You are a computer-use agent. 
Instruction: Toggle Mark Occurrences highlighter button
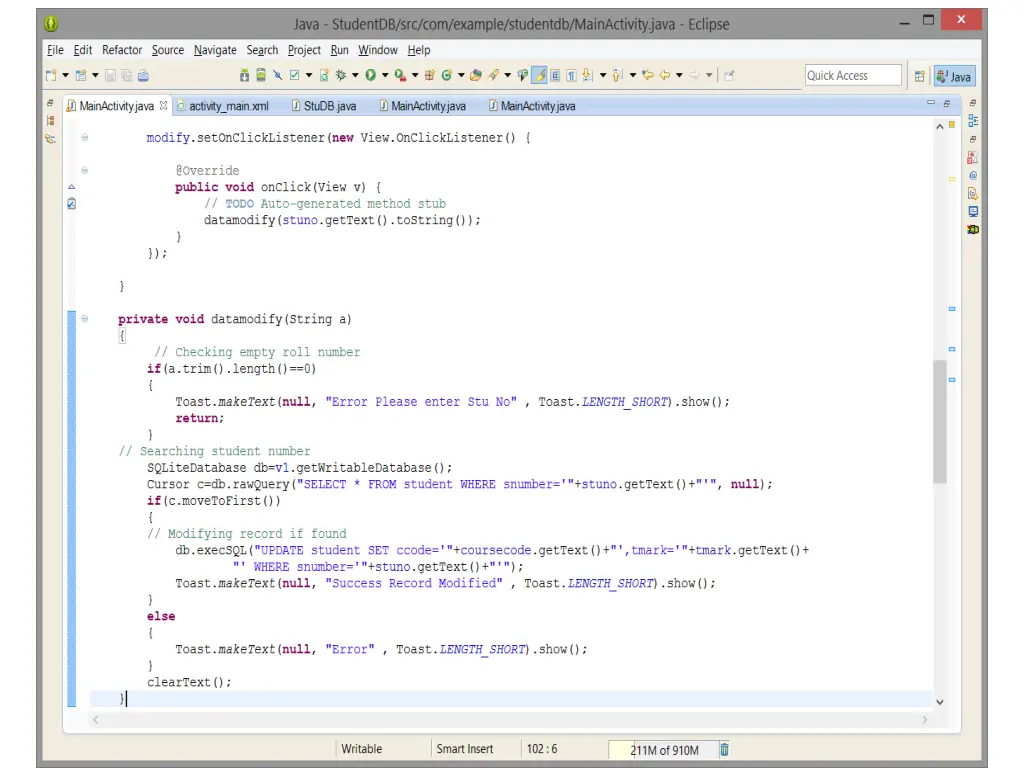tap(539, 76)
